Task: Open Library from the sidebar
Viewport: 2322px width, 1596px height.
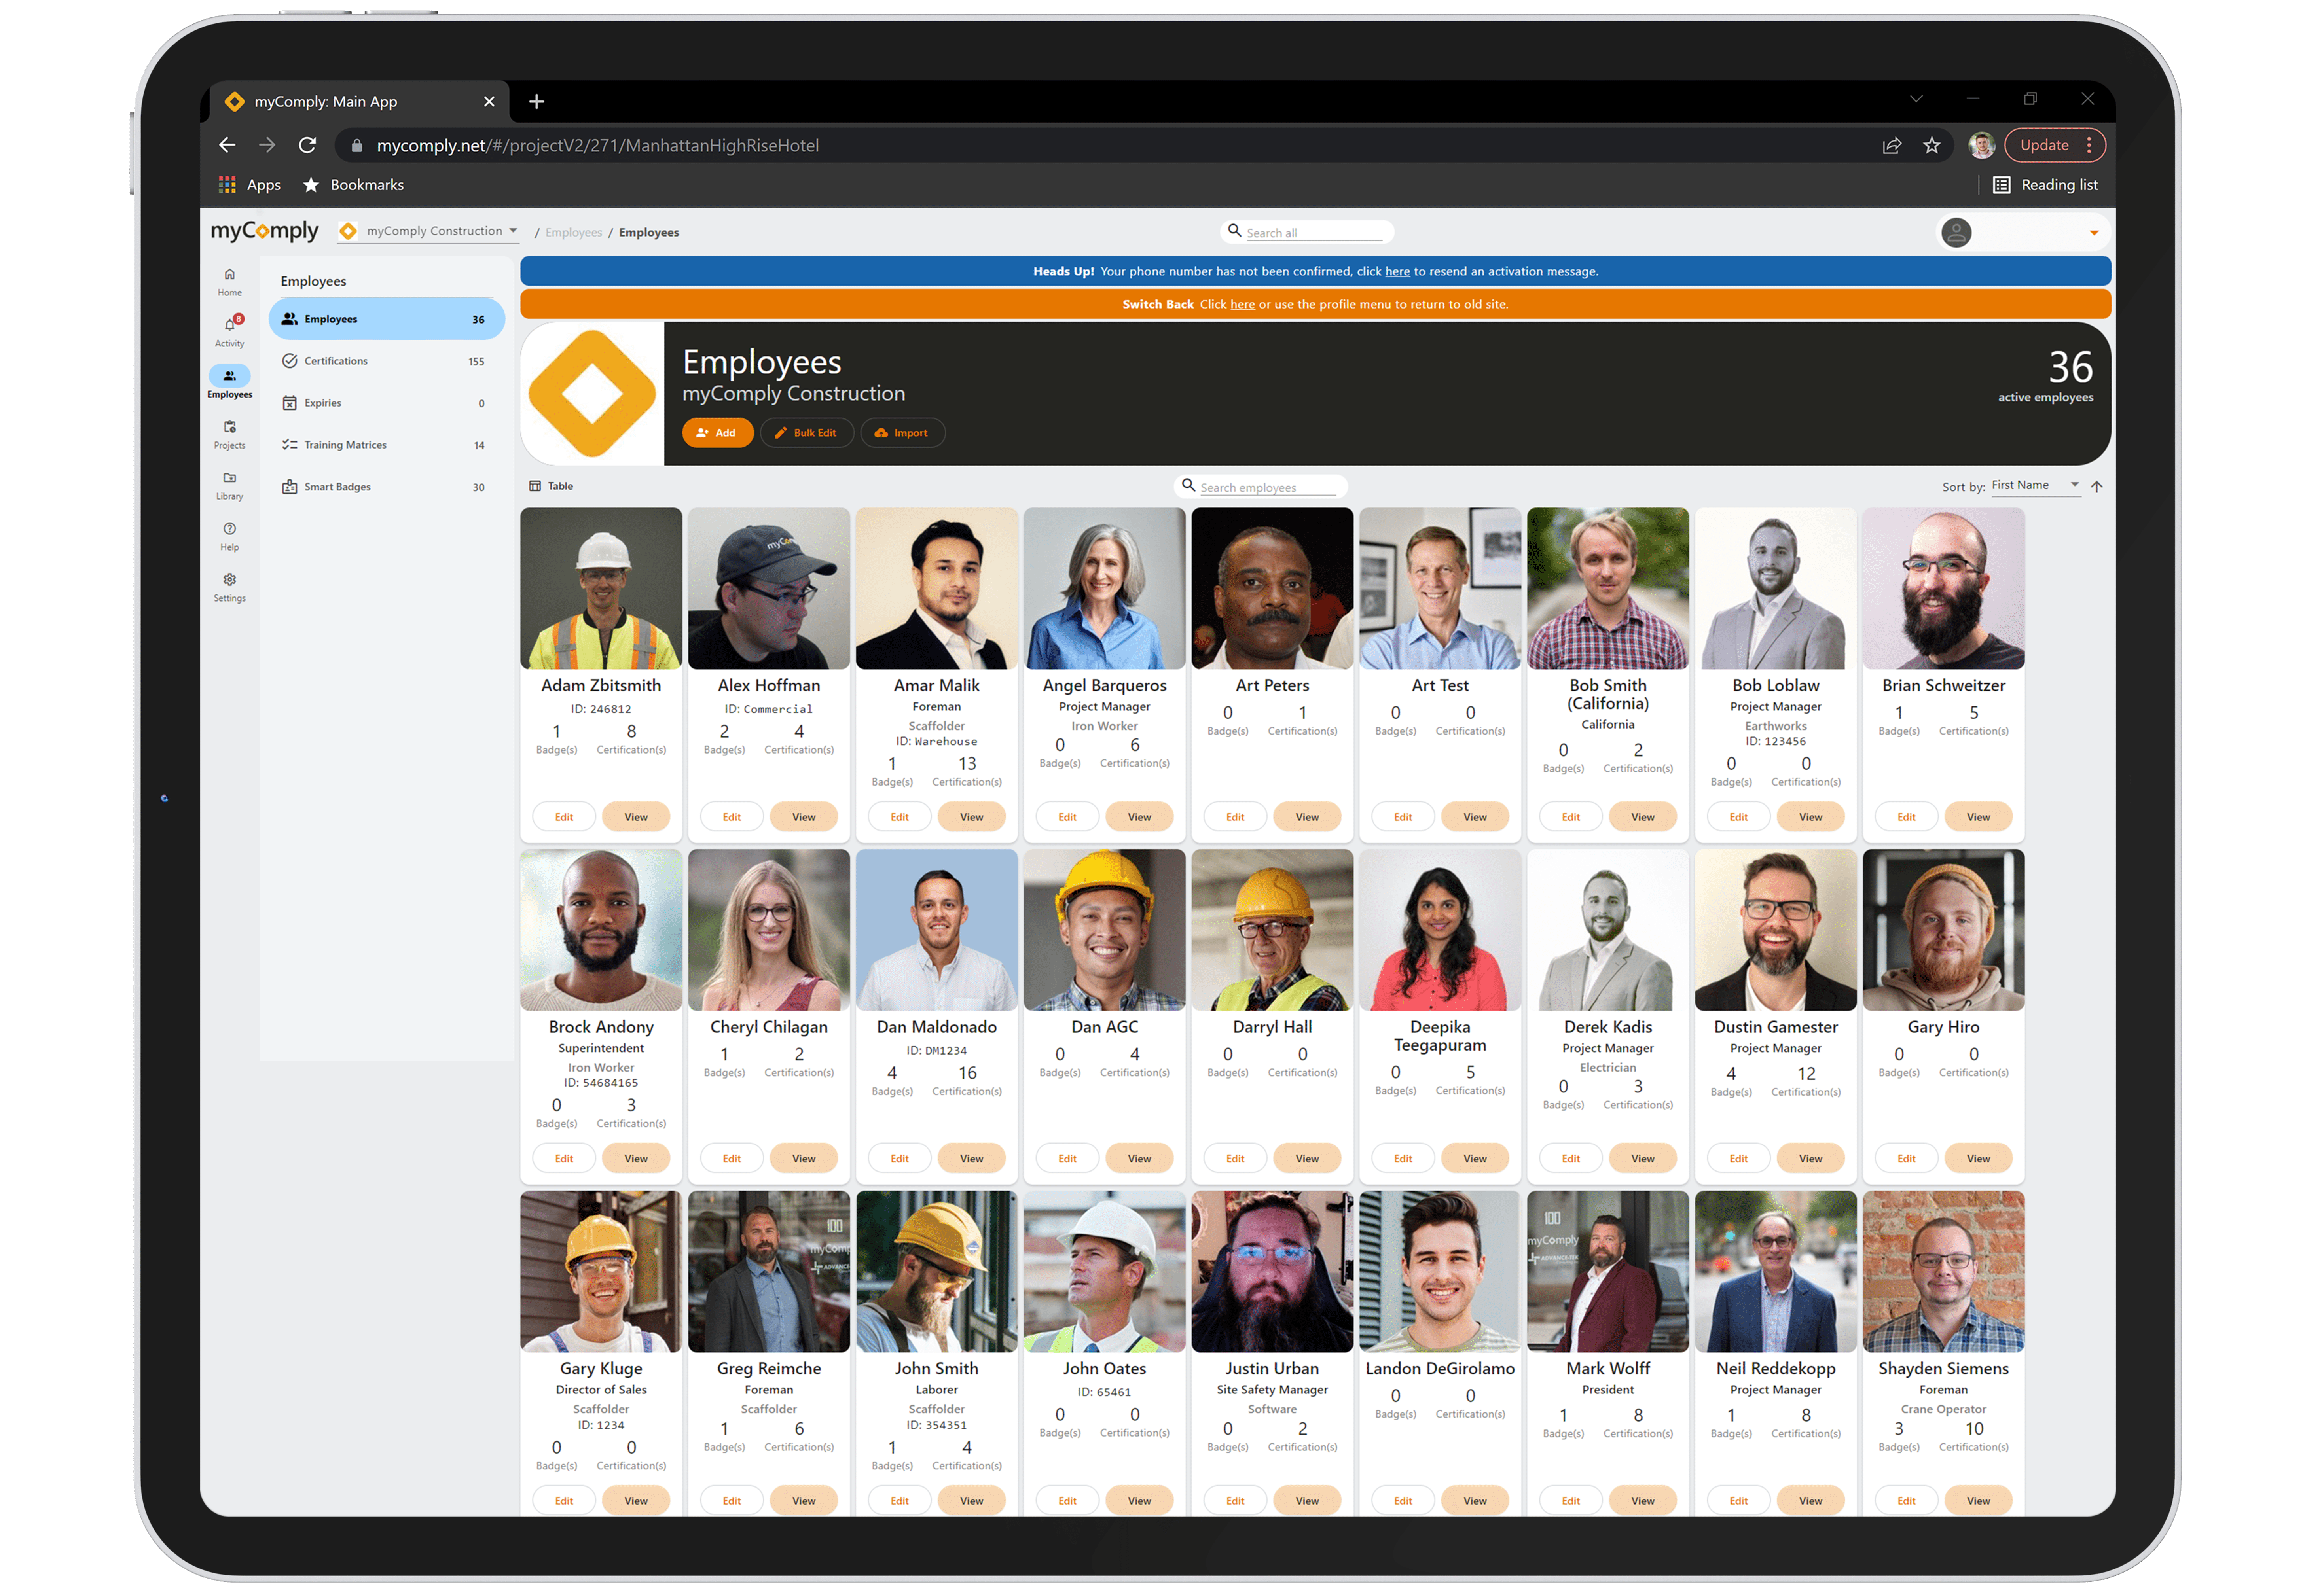Action: (230, 479)
